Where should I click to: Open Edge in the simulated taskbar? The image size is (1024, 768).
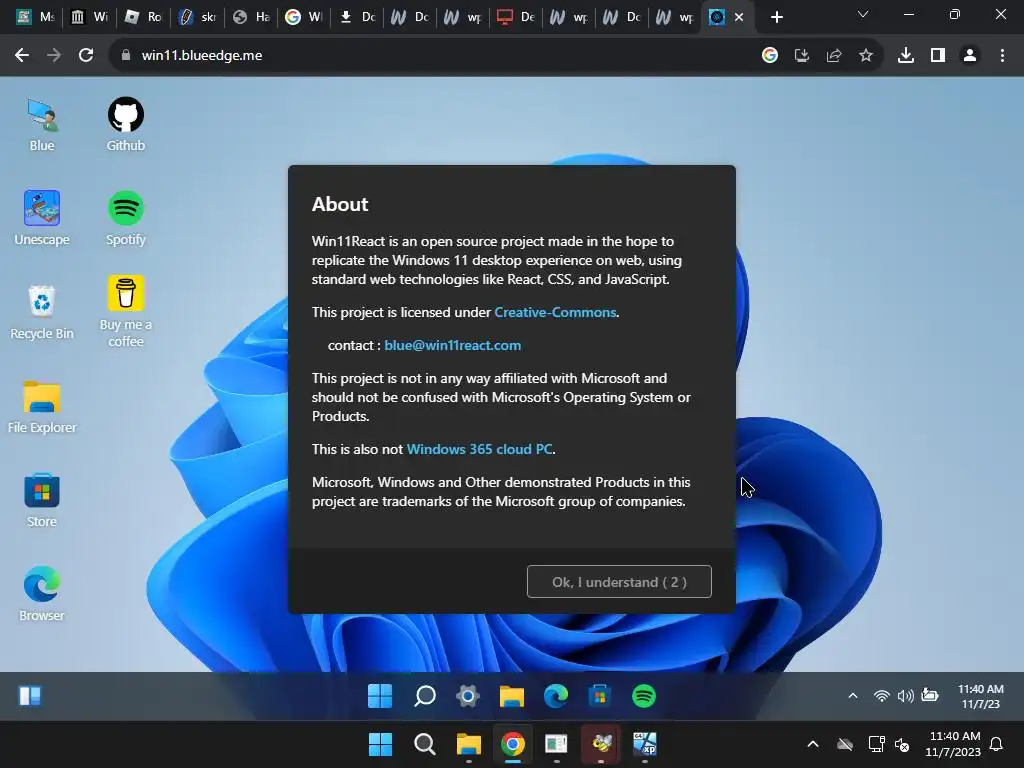click(x=556, y=696)
